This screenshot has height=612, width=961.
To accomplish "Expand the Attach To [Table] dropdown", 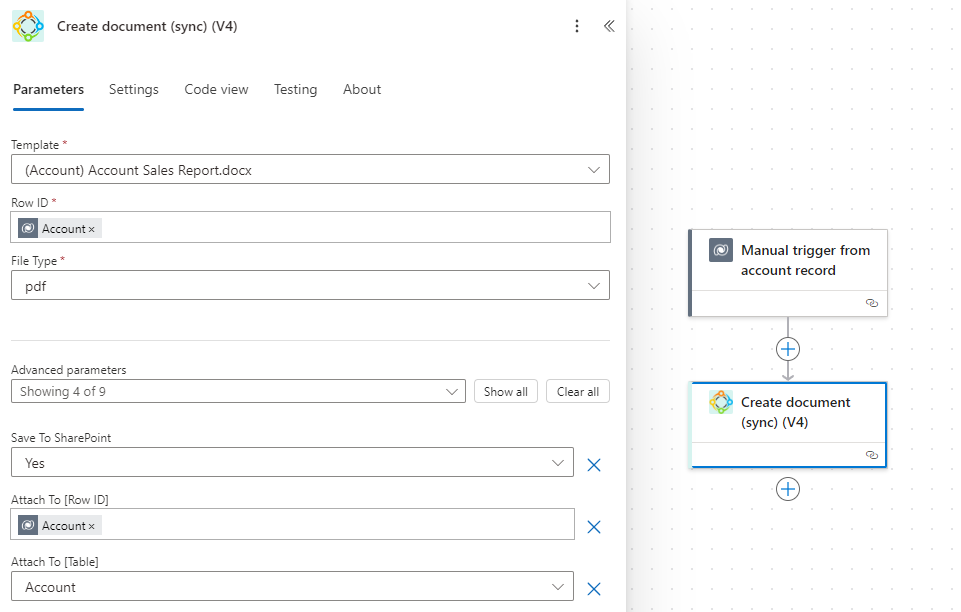I will coord(292,586).
